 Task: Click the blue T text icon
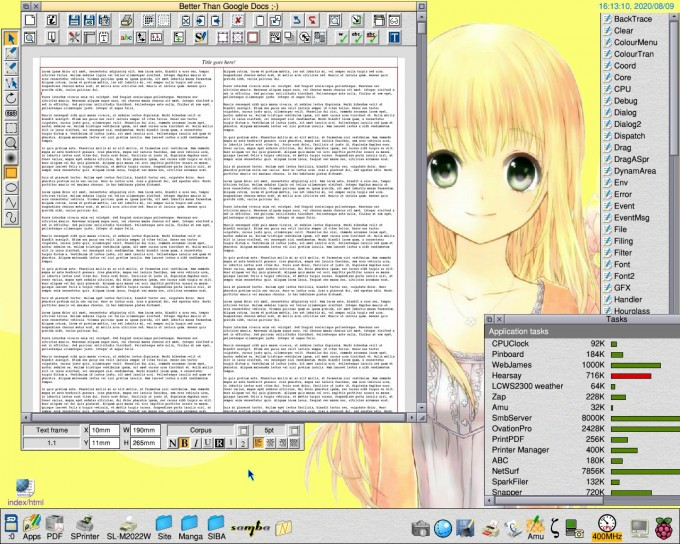pos(394,37)
